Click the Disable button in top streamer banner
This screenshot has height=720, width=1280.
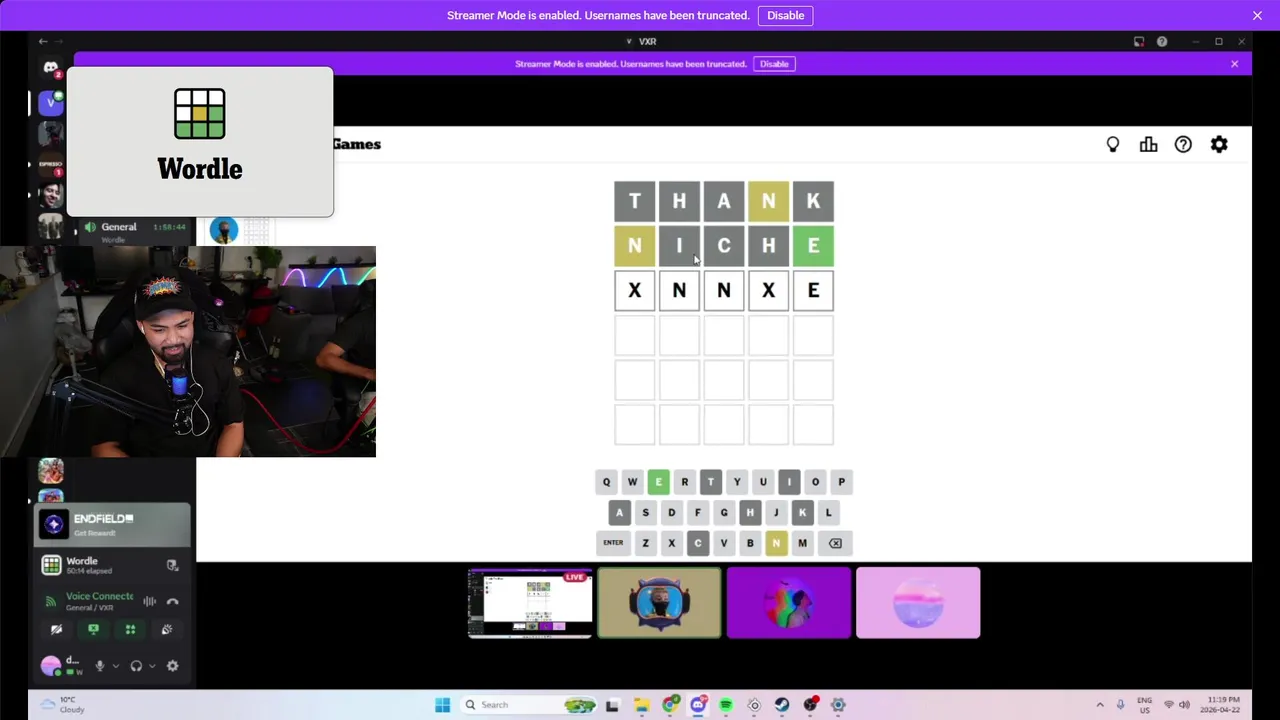click(x=785, y=15)
